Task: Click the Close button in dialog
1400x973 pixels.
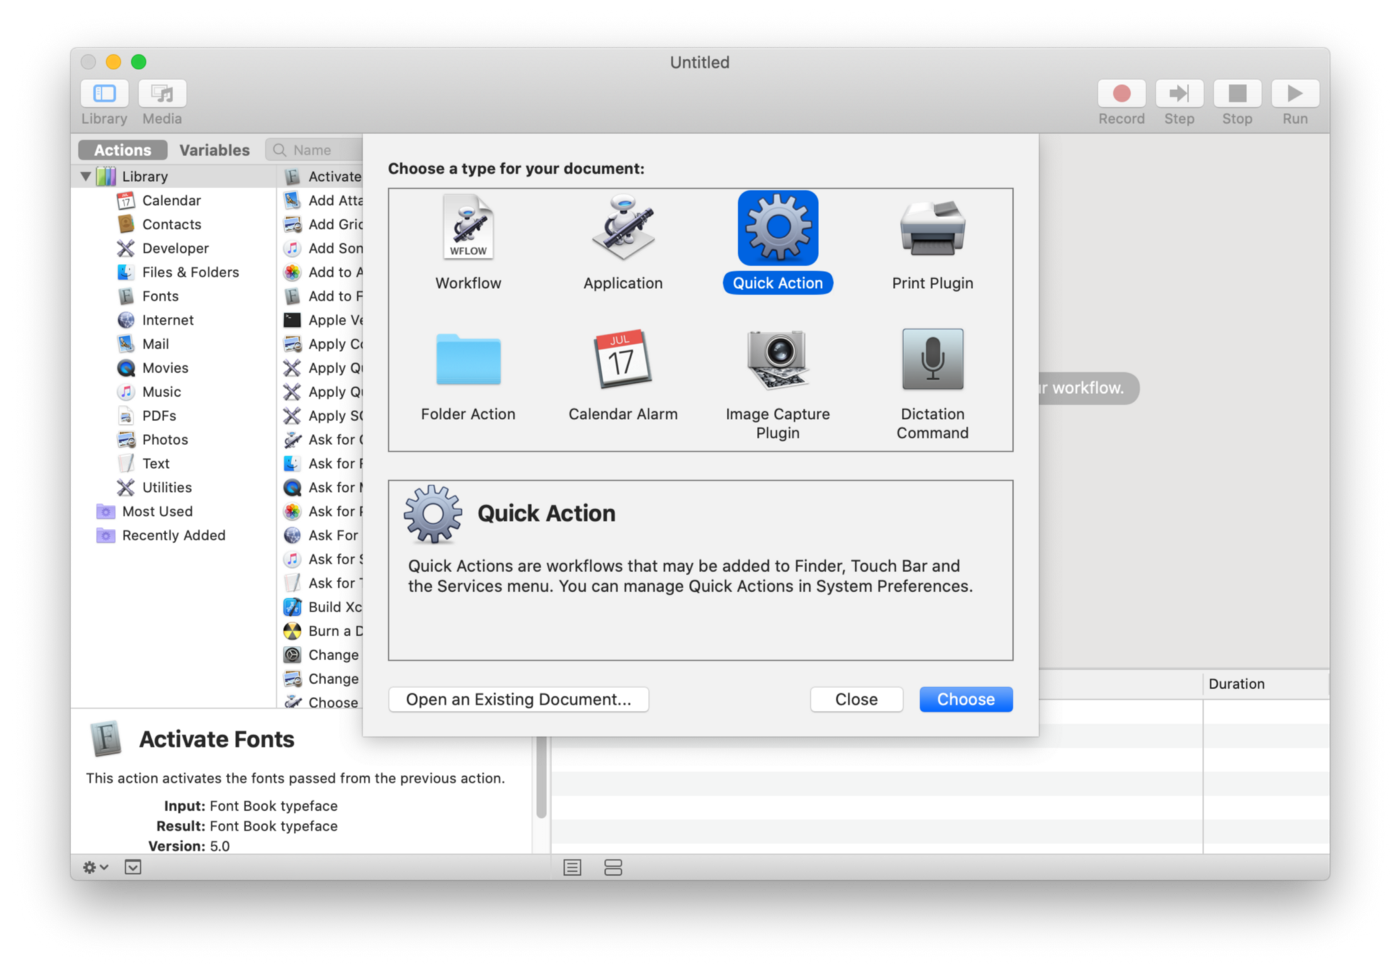Action: coord(857,699)
